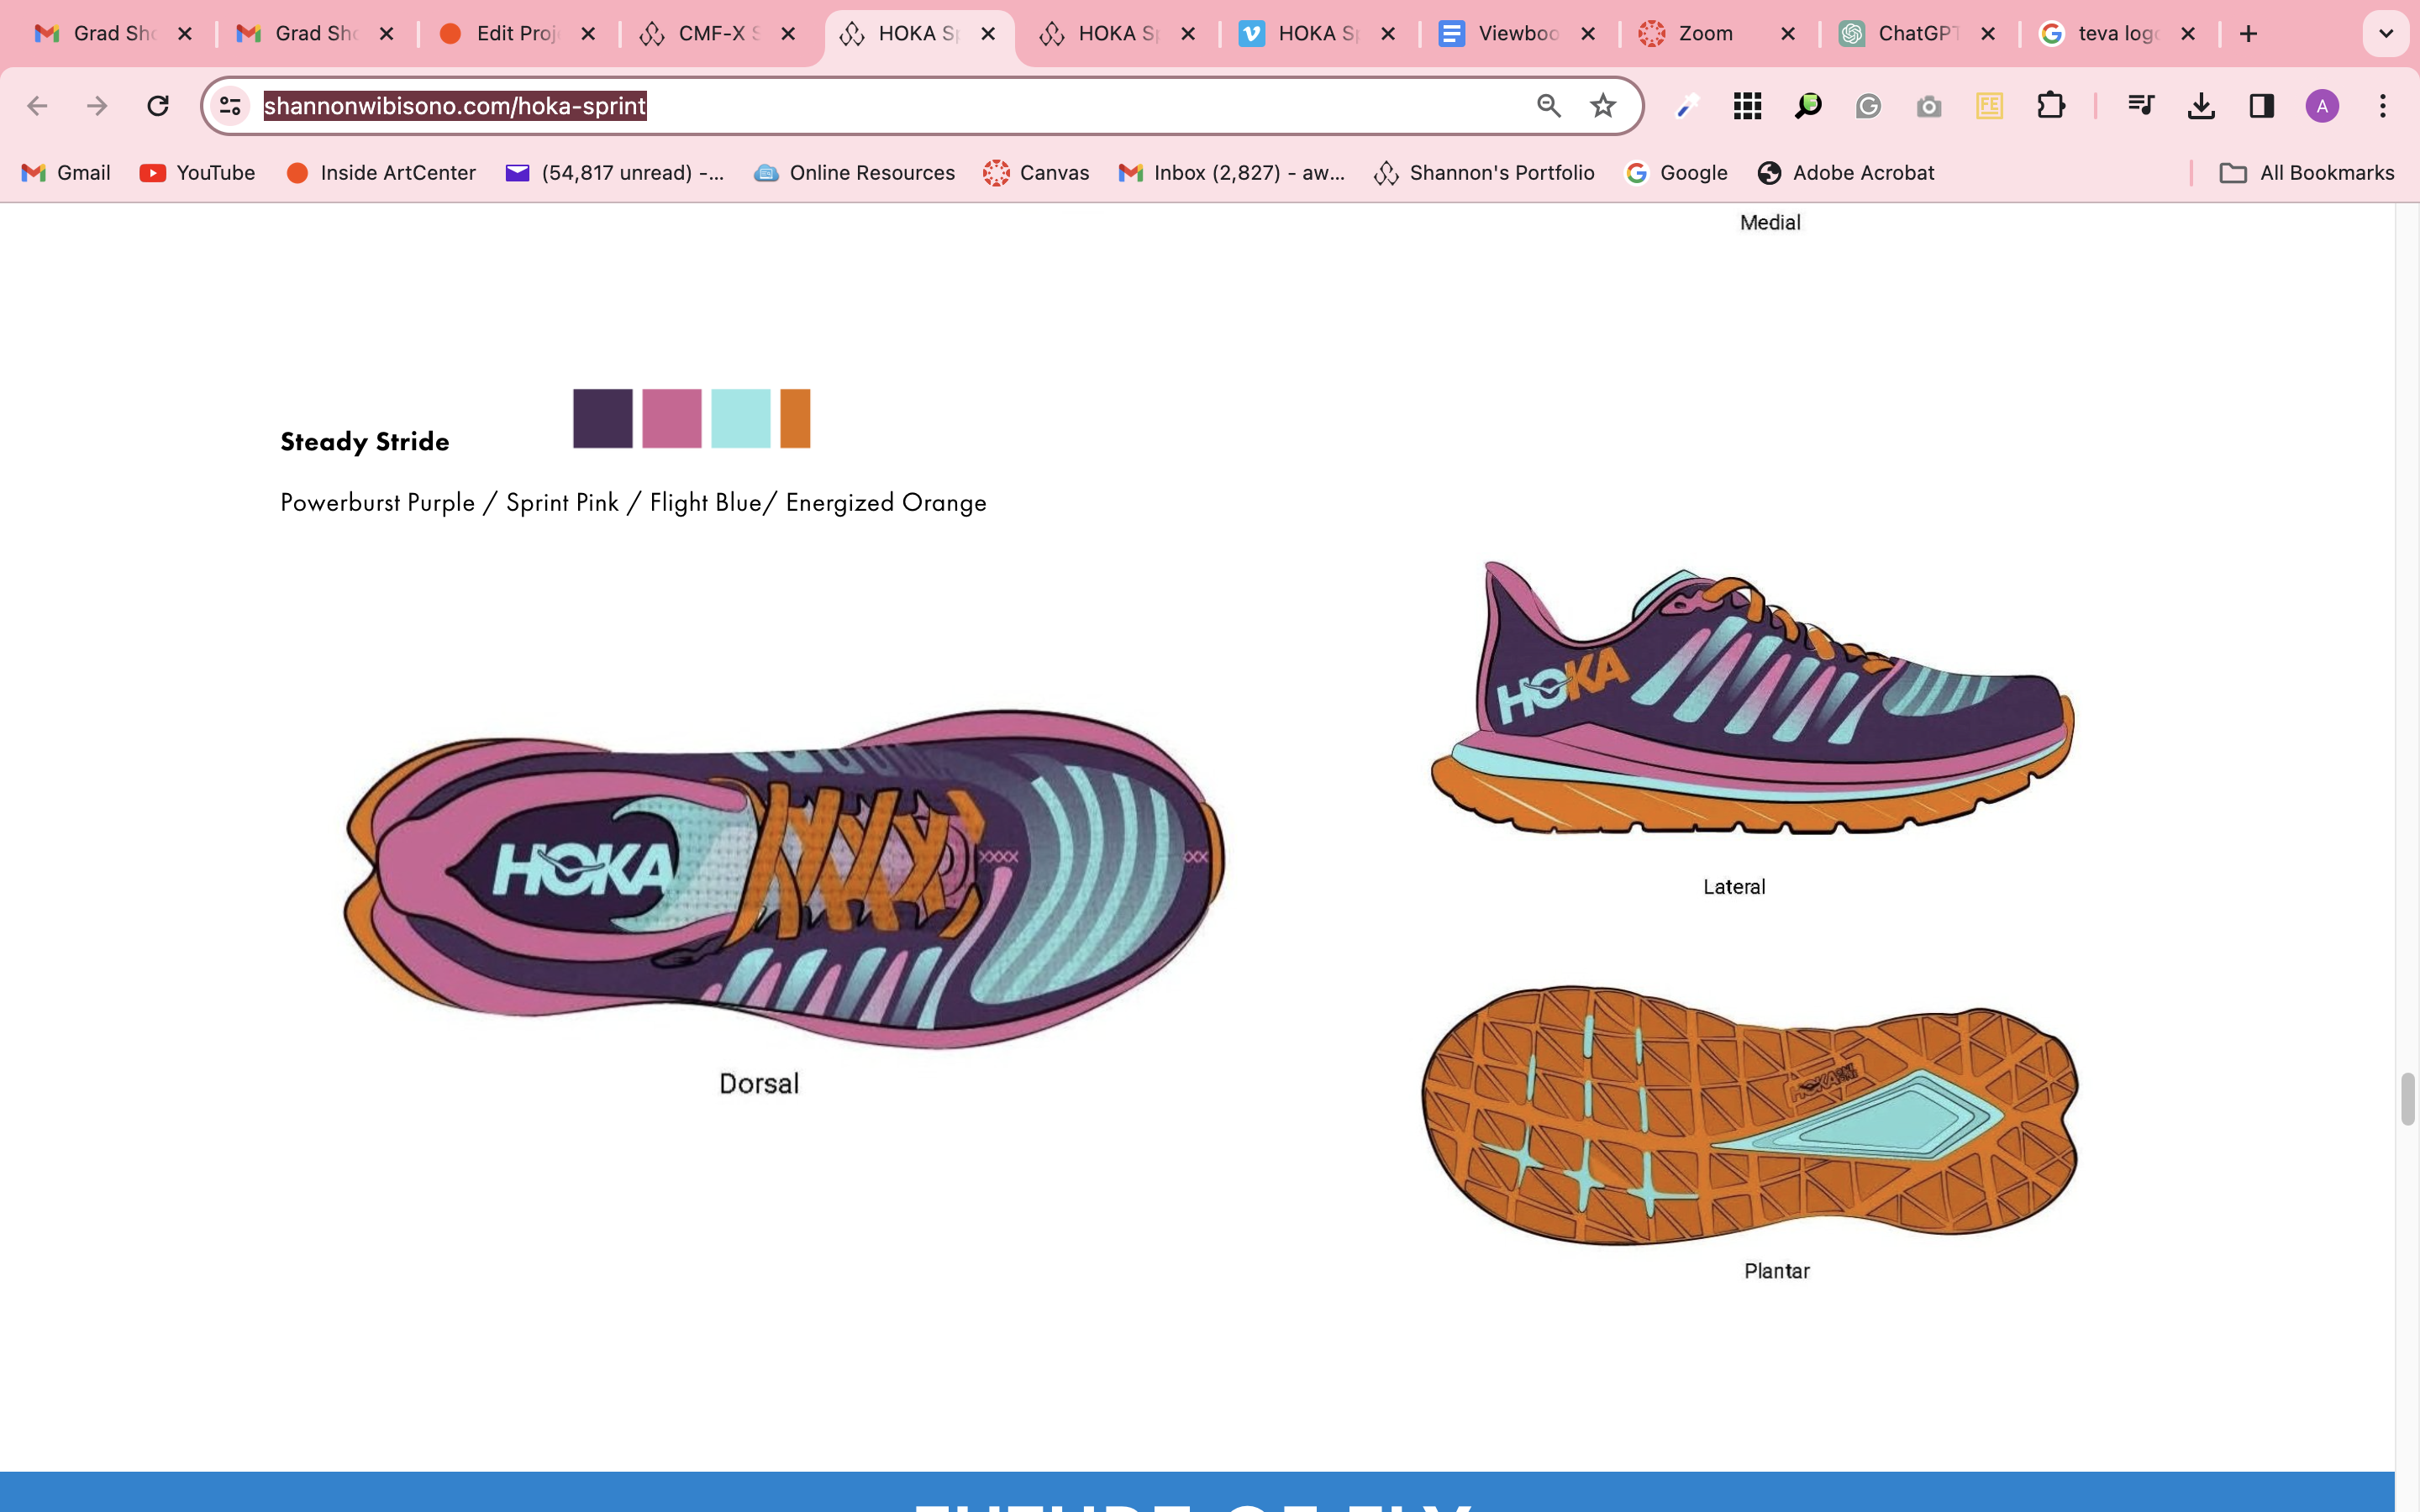
Task: Open the Inside ArtCenter bookmark
Action: click(x=381, y=173)
